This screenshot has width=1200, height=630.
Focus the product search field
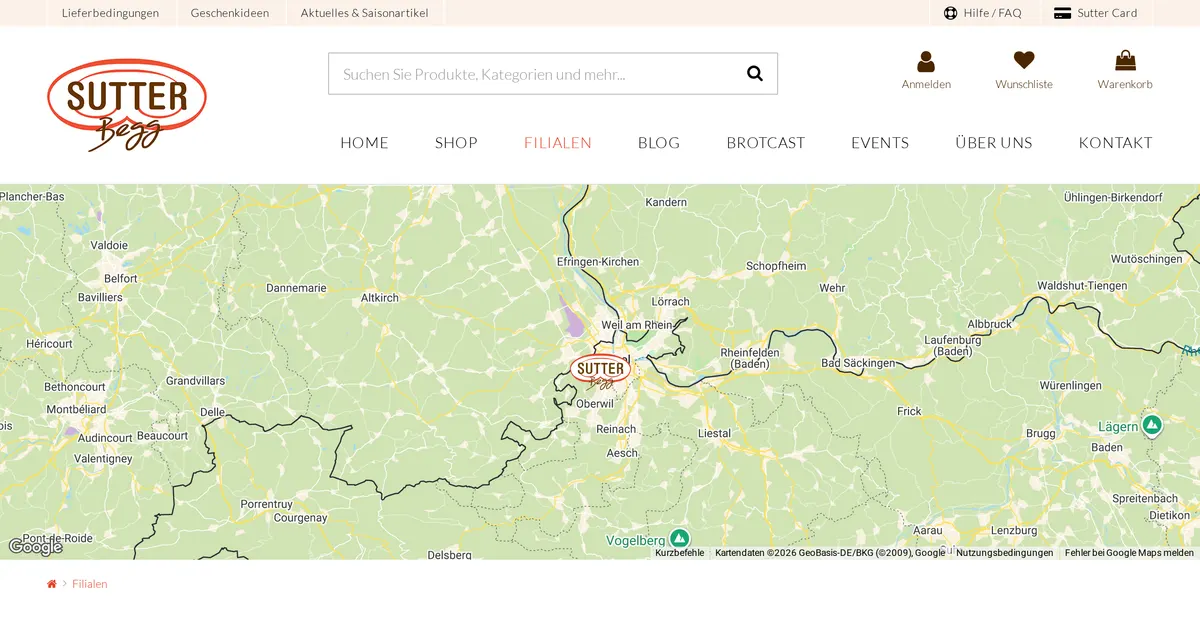(x=552, y=74)
